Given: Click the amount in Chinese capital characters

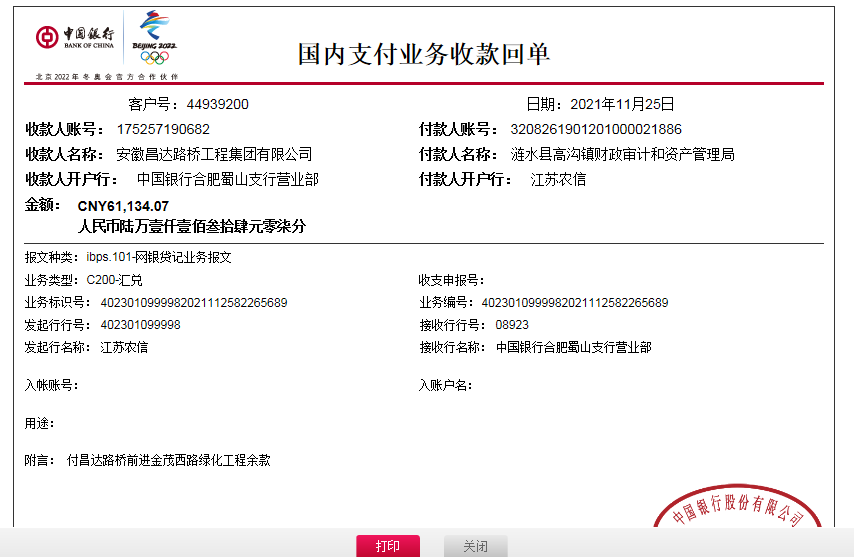Looking at the screenshot, I should pyautogui.click(x=191, y=227).
